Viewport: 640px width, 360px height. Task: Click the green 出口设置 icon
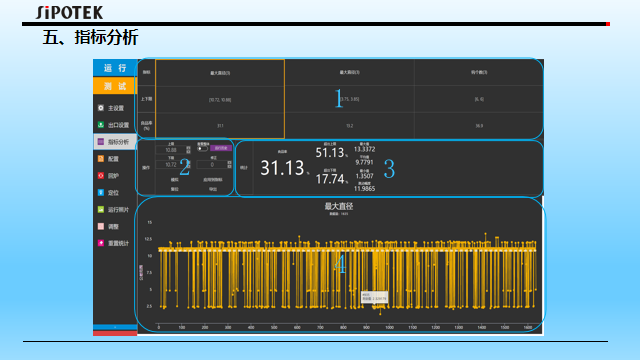click(101, 125)
